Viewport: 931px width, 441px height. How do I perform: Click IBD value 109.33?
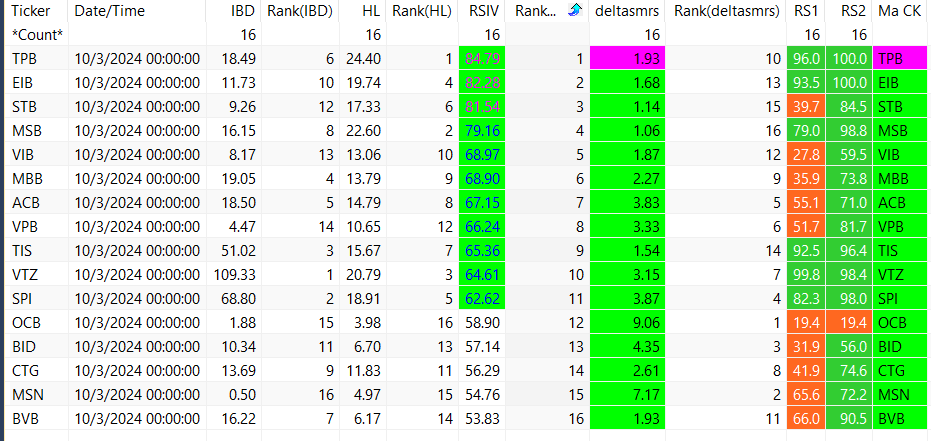pos(235,275)
